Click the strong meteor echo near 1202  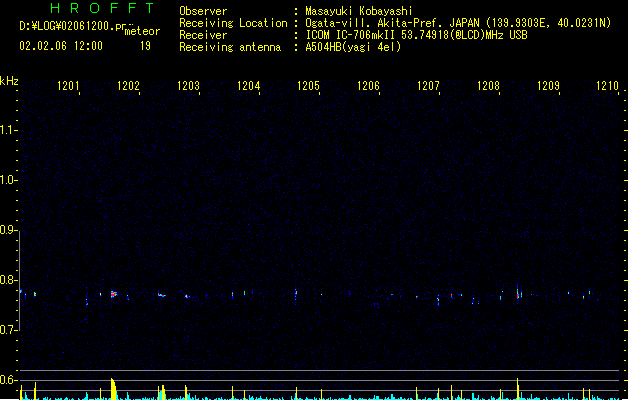pyautogui.click(x=114, y=294)
